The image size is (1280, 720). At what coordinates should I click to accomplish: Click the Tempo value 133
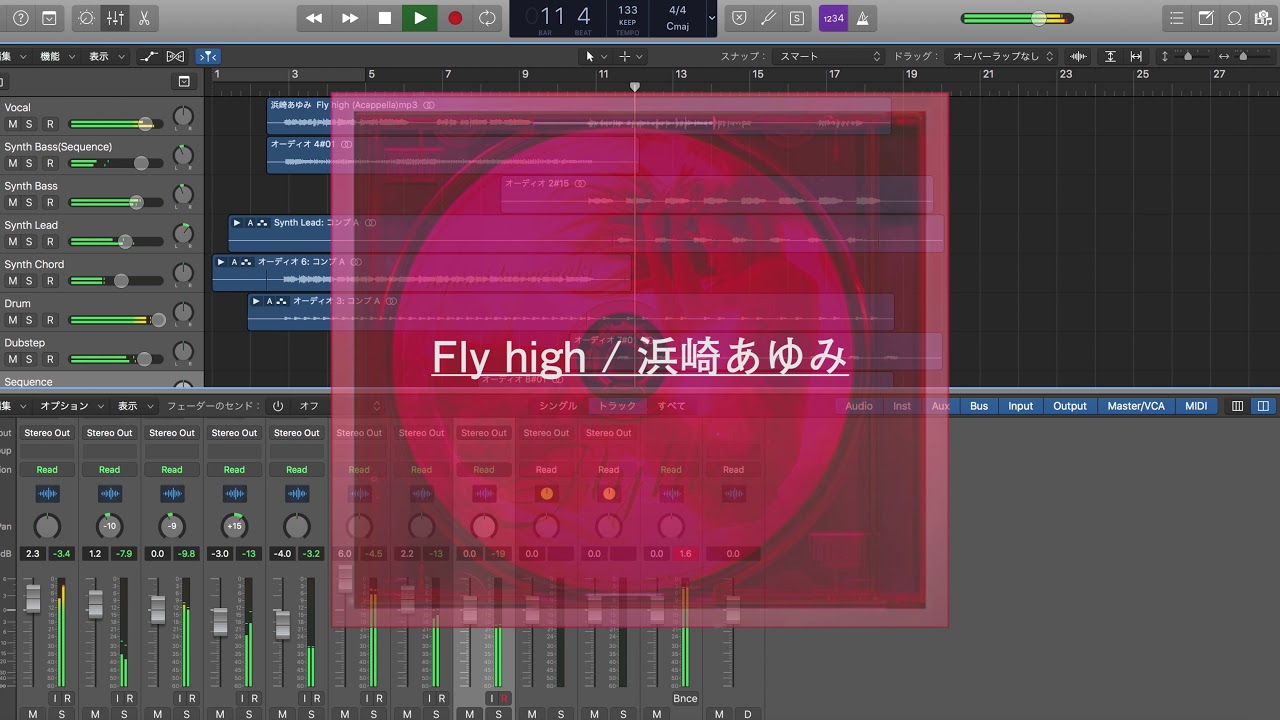(x=628, y=10)
